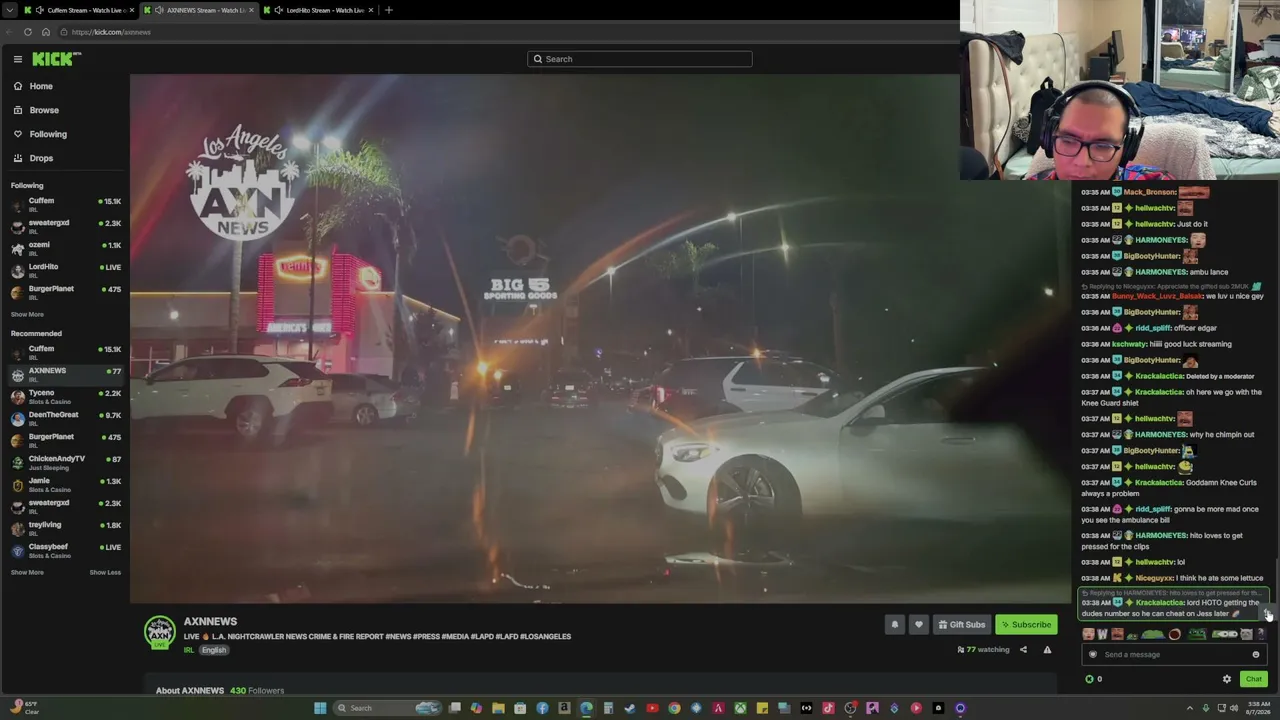Expand Recommended list with Show More

(x=27, y=573)
